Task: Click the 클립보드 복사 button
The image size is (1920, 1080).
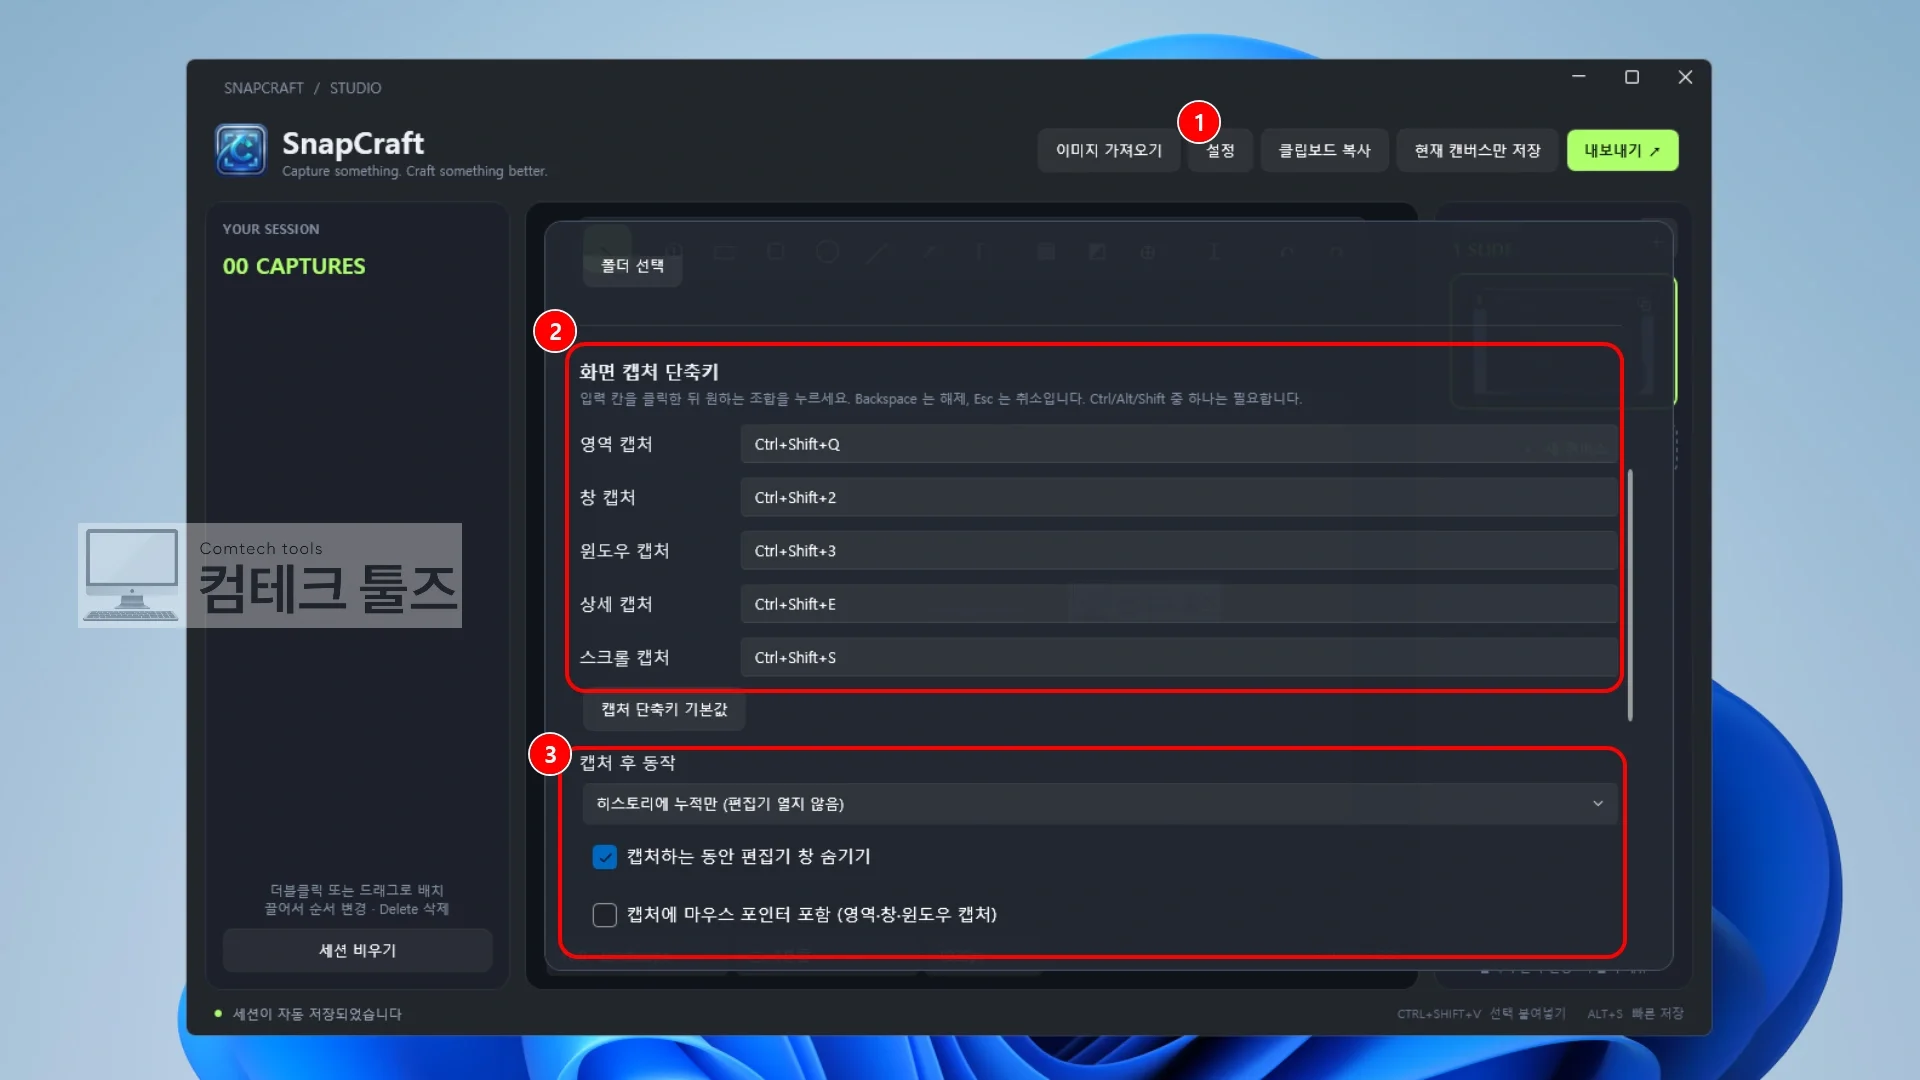Action: pos(1324,150)
